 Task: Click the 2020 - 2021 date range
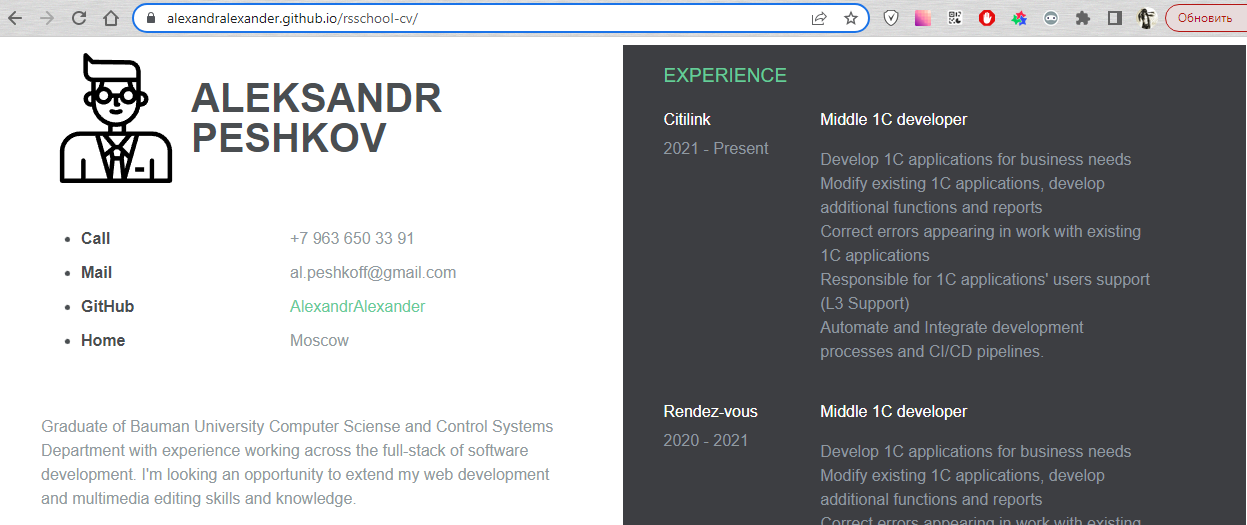pos(706,440)
